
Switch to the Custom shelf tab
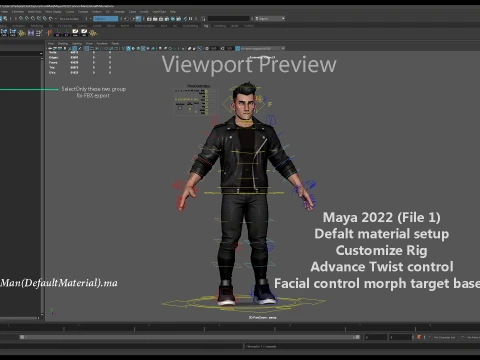click(82, 26)
